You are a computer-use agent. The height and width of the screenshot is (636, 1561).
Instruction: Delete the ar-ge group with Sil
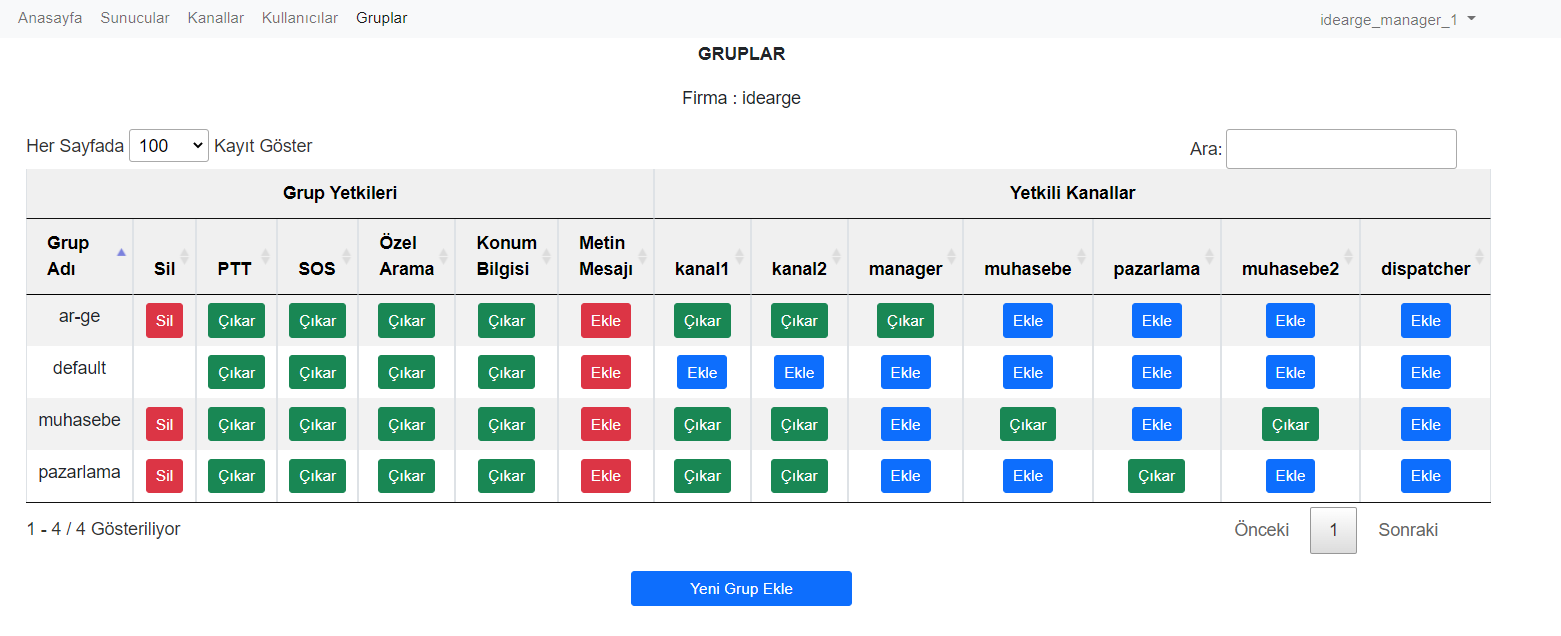[165, 321]
